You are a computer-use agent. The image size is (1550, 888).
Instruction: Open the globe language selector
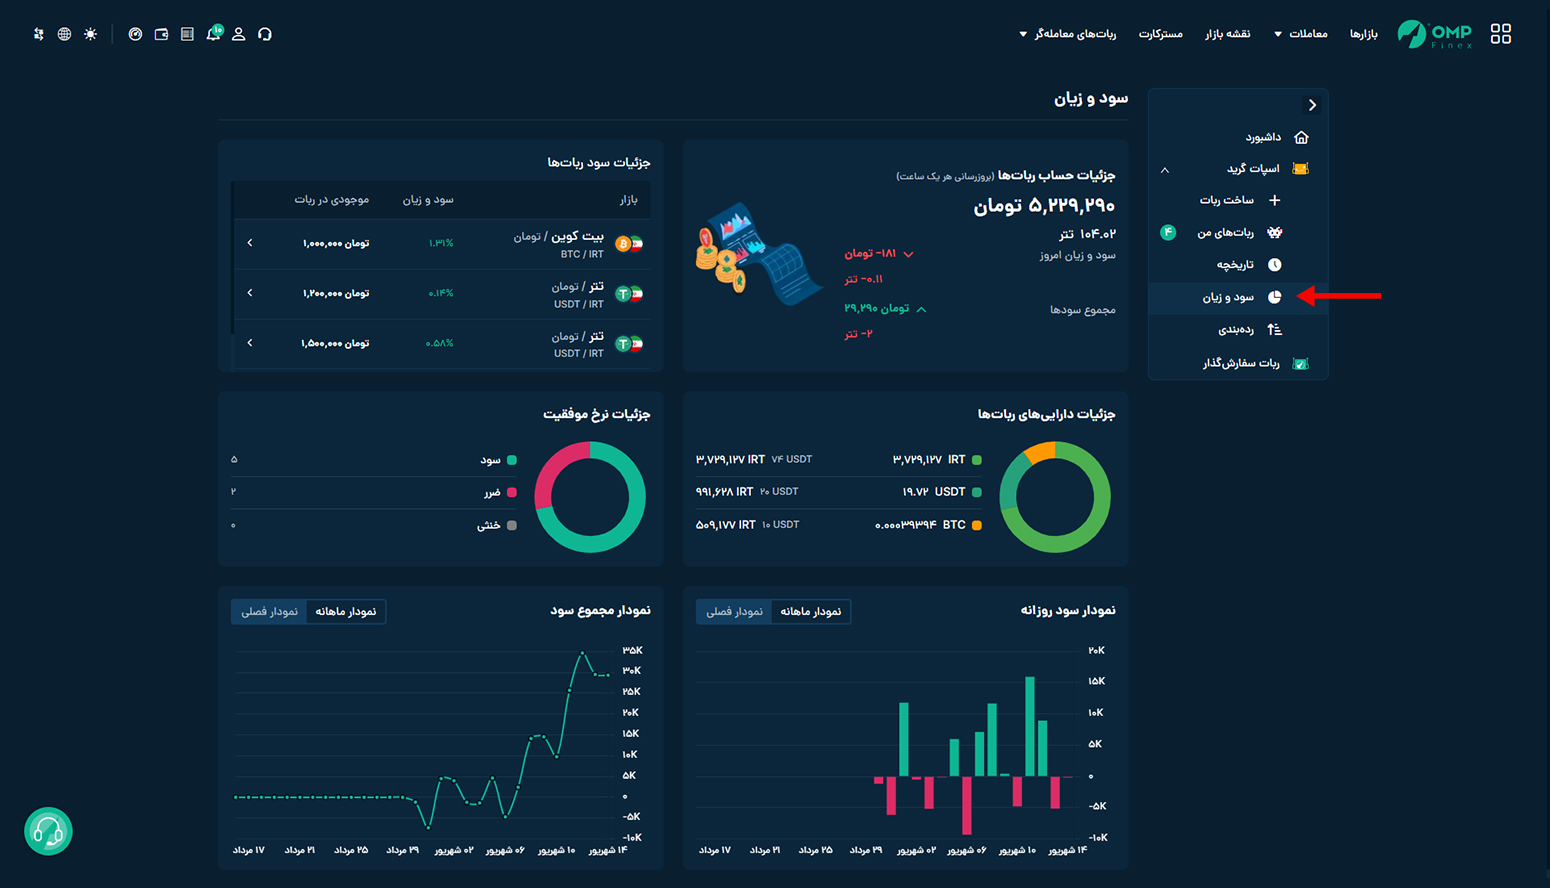64,34
